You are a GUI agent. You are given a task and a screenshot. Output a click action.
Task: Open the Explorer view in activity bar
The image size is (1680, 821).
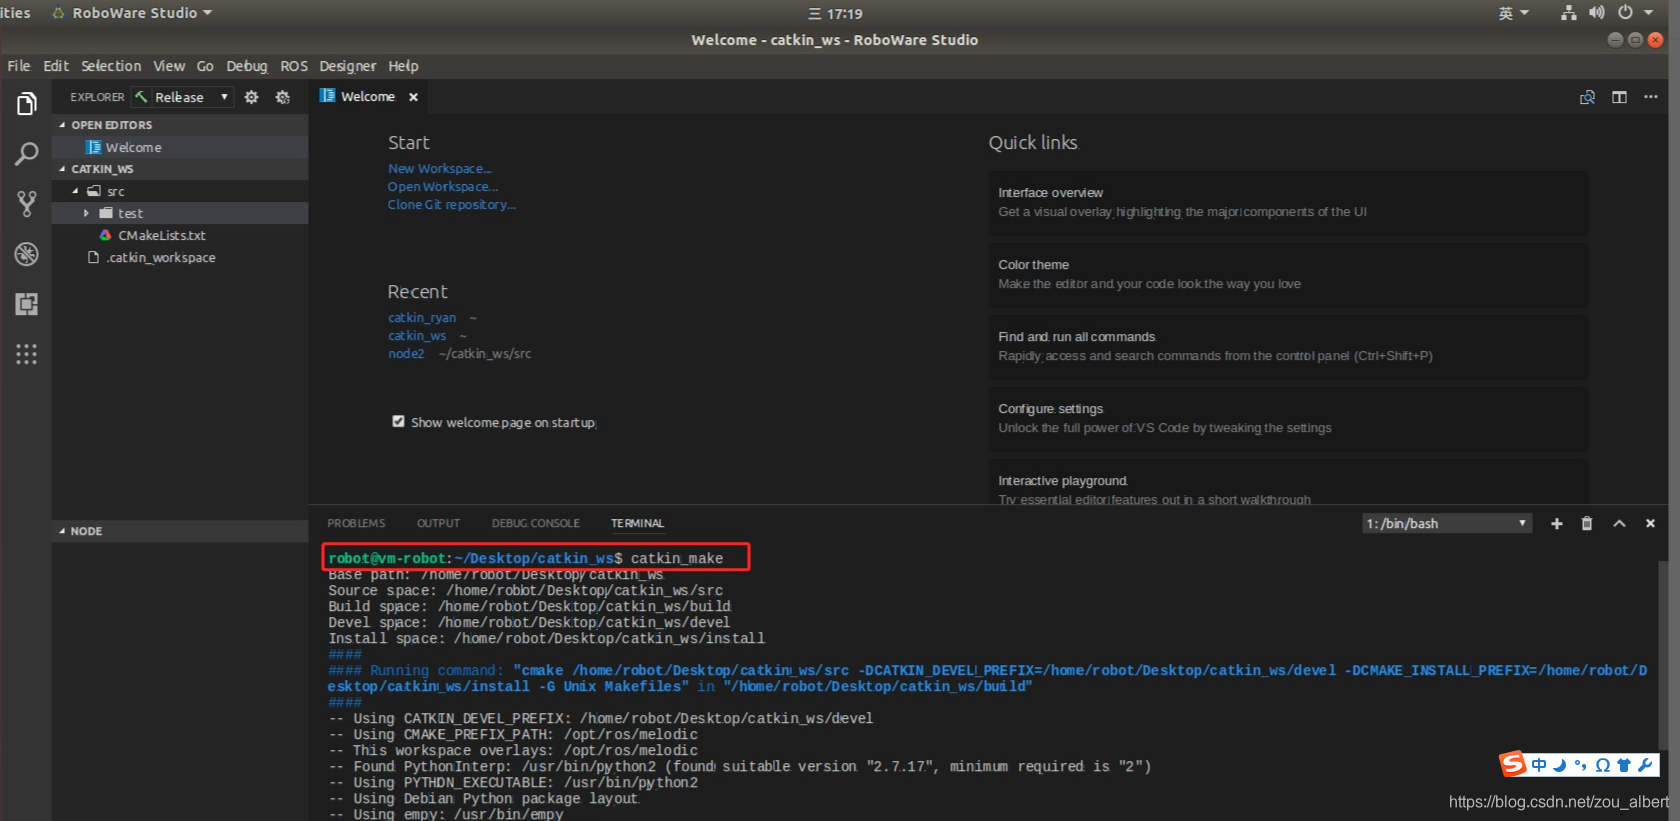click(x=26, y=104)
